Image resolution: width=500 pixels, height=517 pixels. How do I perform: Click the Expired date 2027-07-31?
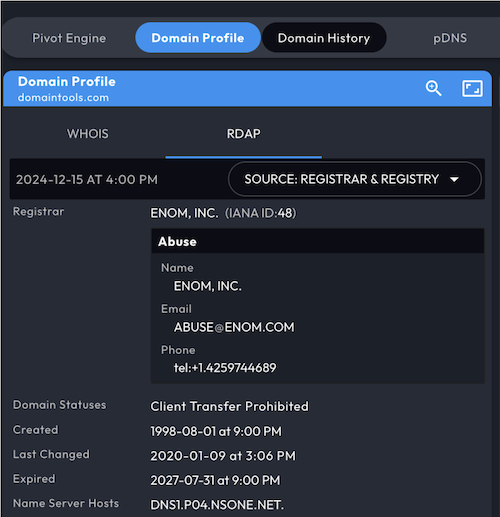tap(215, 480)
